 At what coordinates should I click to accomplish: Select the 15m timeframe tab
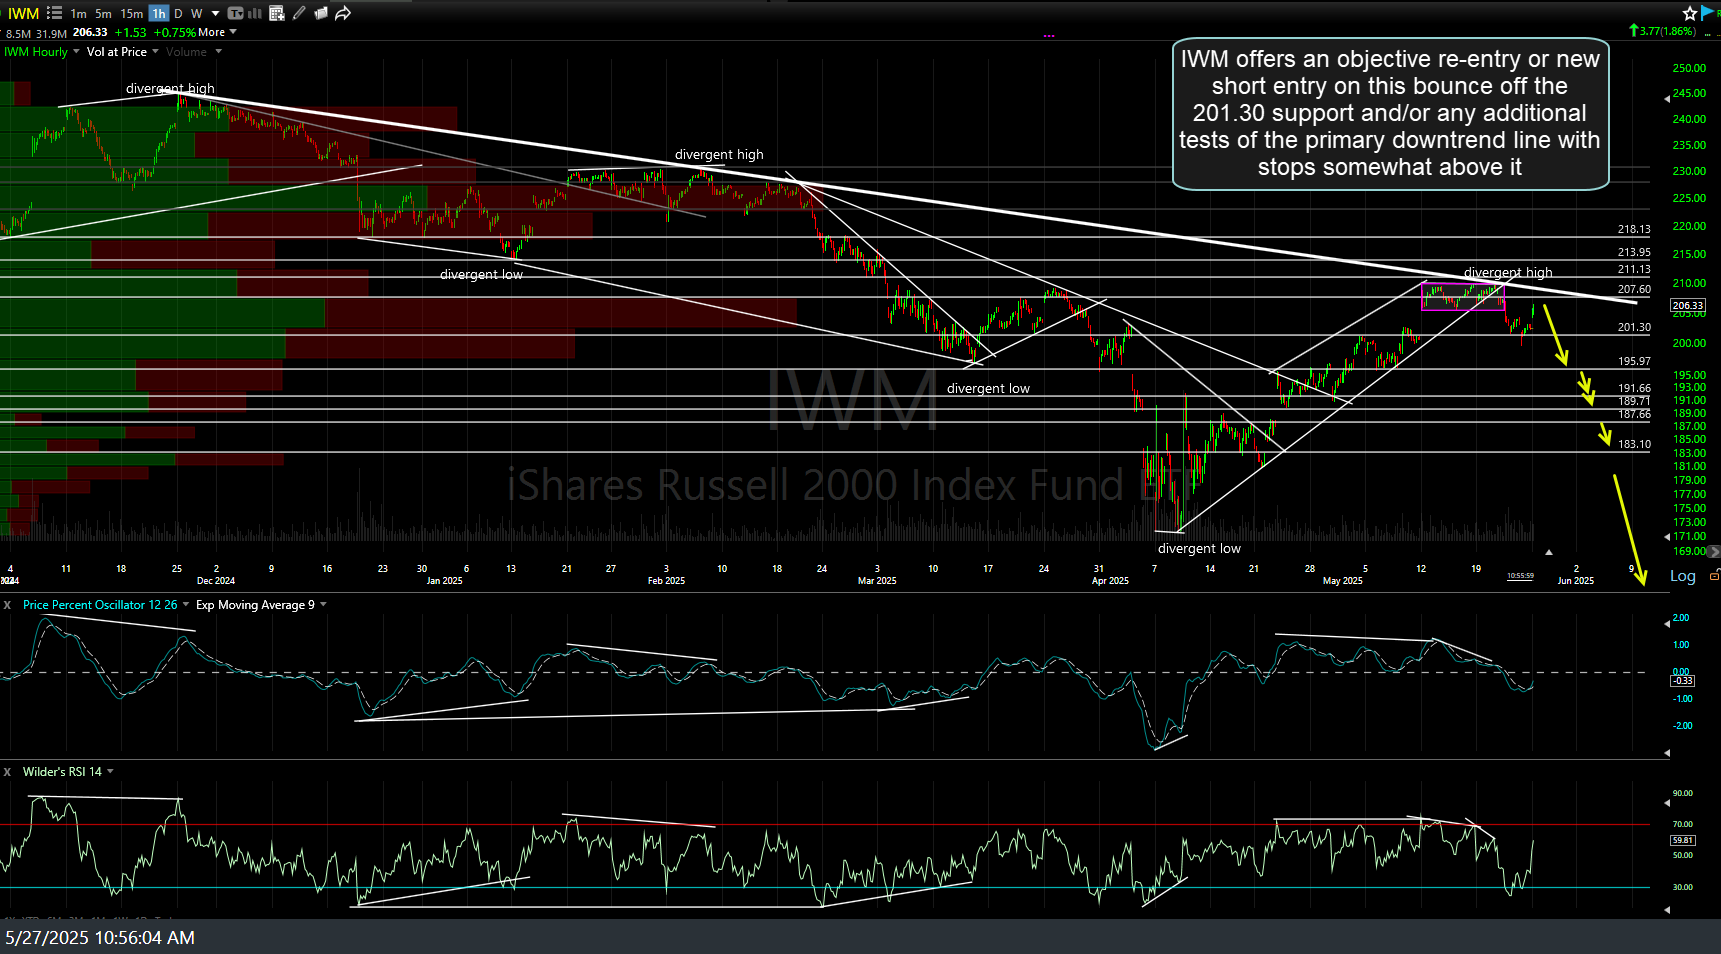click(131, 13)
